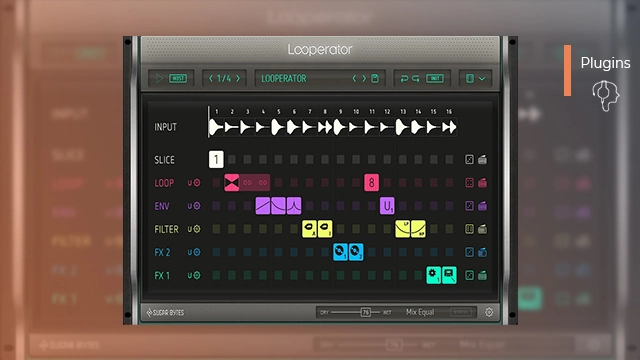The image size is (640, 360).
Task: Select the blue vinyl step numbered 2
Action: (356, 252)
